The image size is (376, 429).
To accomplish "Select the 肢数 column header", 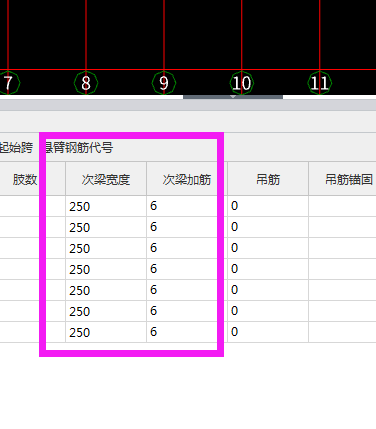I will 25,179.
